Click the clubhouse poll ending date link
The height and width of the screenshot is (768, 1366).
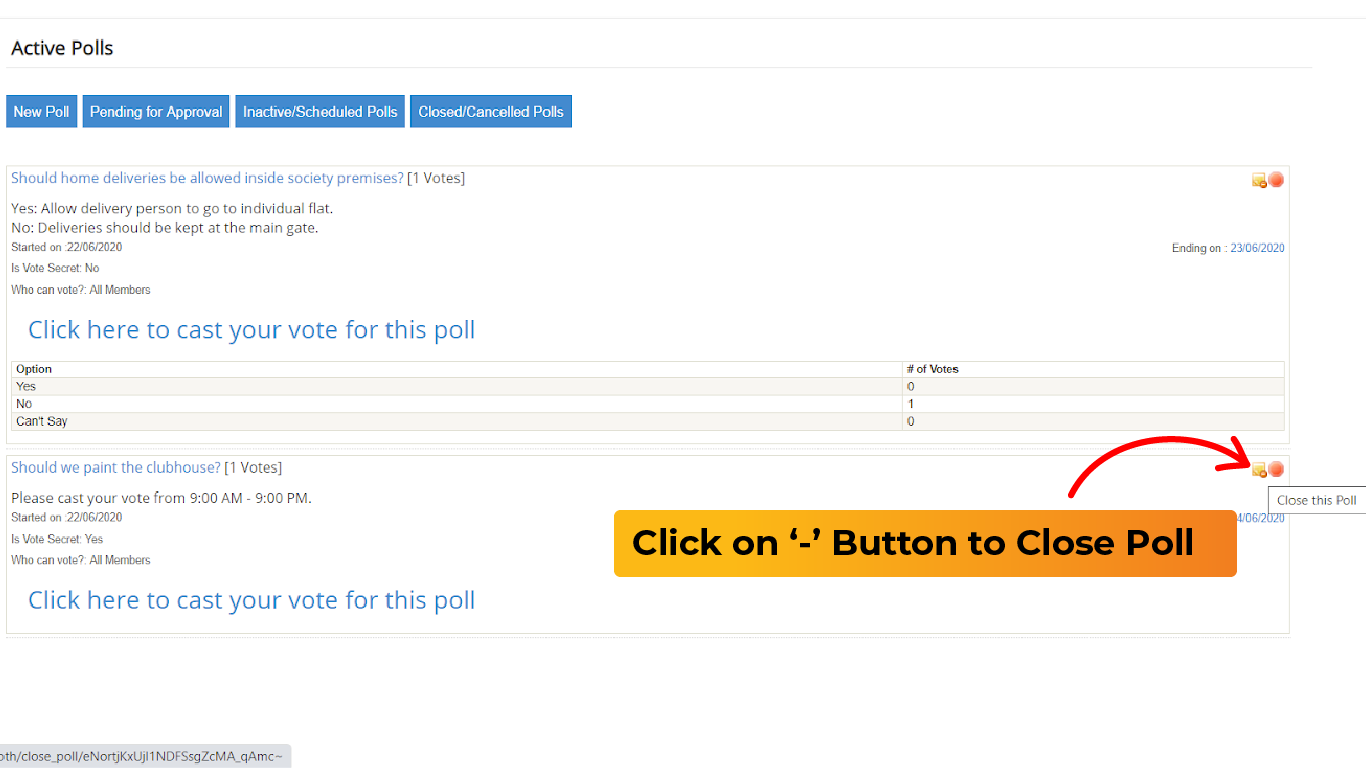[x=1261, y=518]
